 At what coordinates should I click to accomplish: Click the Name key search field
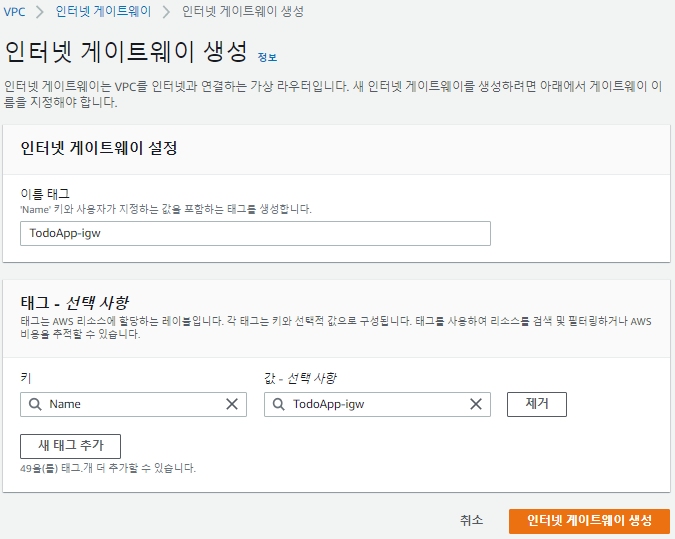[133, 404]
